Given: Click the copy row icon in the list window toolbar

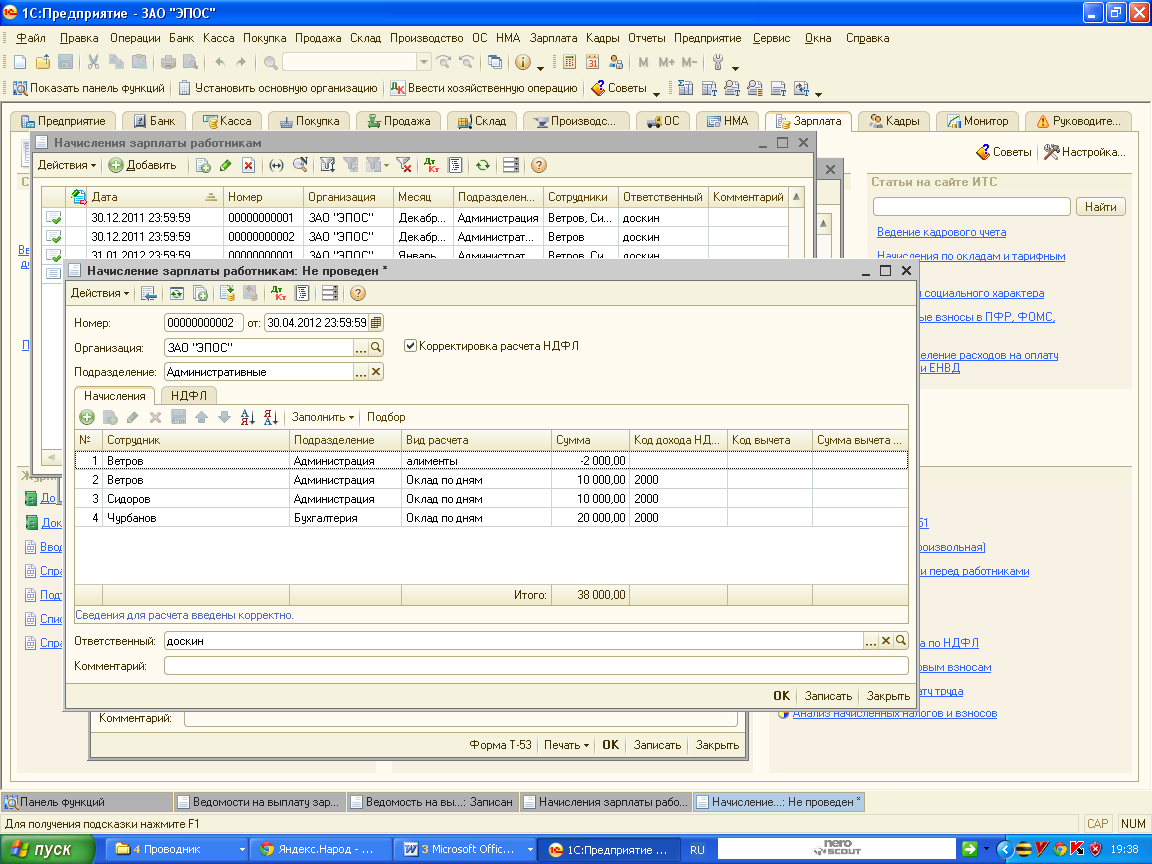Looking at the screenshot, I should [x=204, y=165].
